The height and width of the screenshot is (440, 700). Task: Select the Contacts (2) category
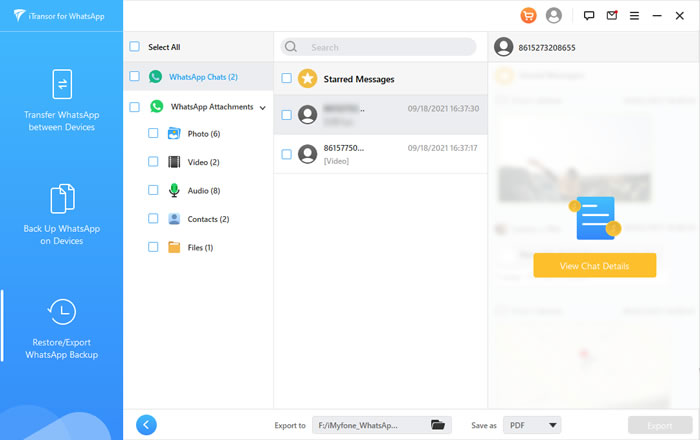click(208, 219)
